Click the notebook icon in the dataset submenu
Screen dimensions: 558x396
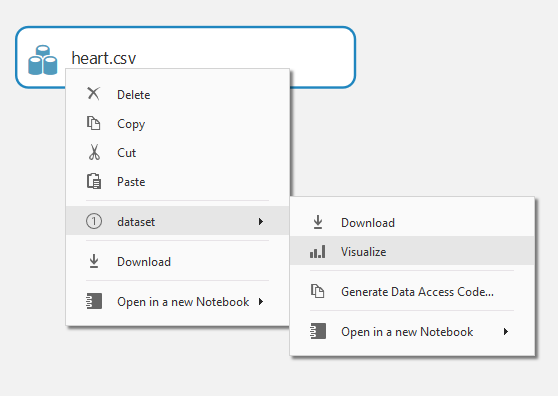tap(318, 331)
